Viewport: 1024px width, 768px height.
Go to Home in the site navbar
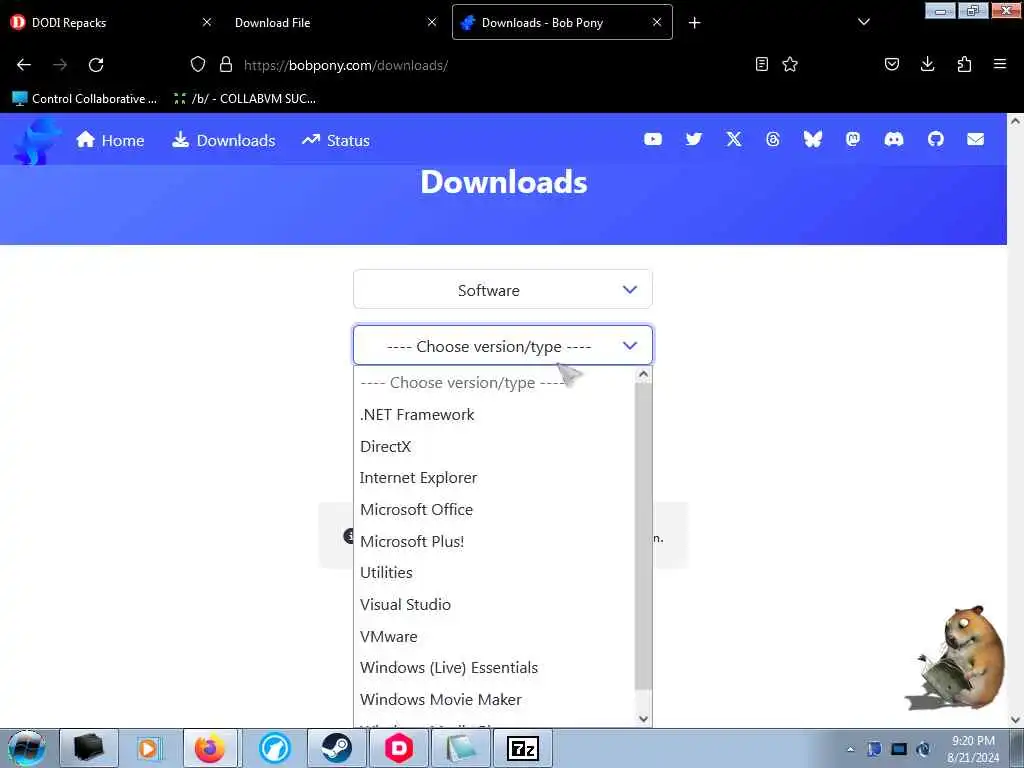pos(110,140)
